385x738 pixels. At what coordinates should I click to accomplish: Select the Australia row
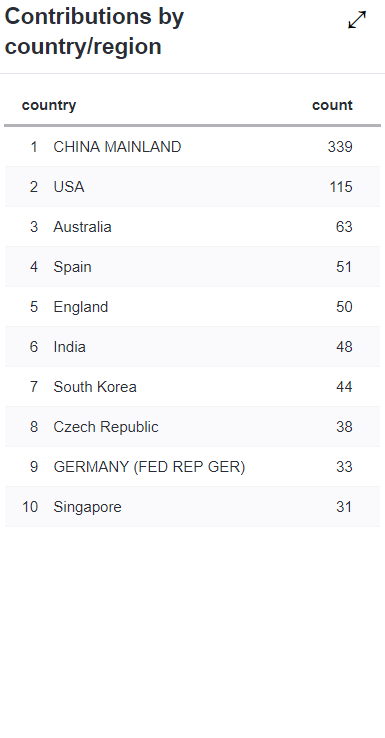(x=192, y=227)
